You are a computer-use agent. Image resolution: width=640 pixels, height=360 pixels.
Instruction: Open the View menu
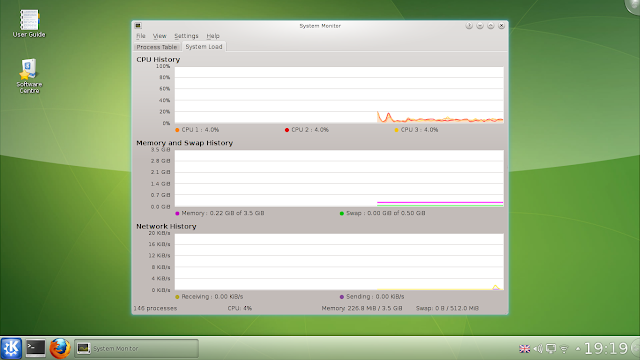click(x=160, y=36)
